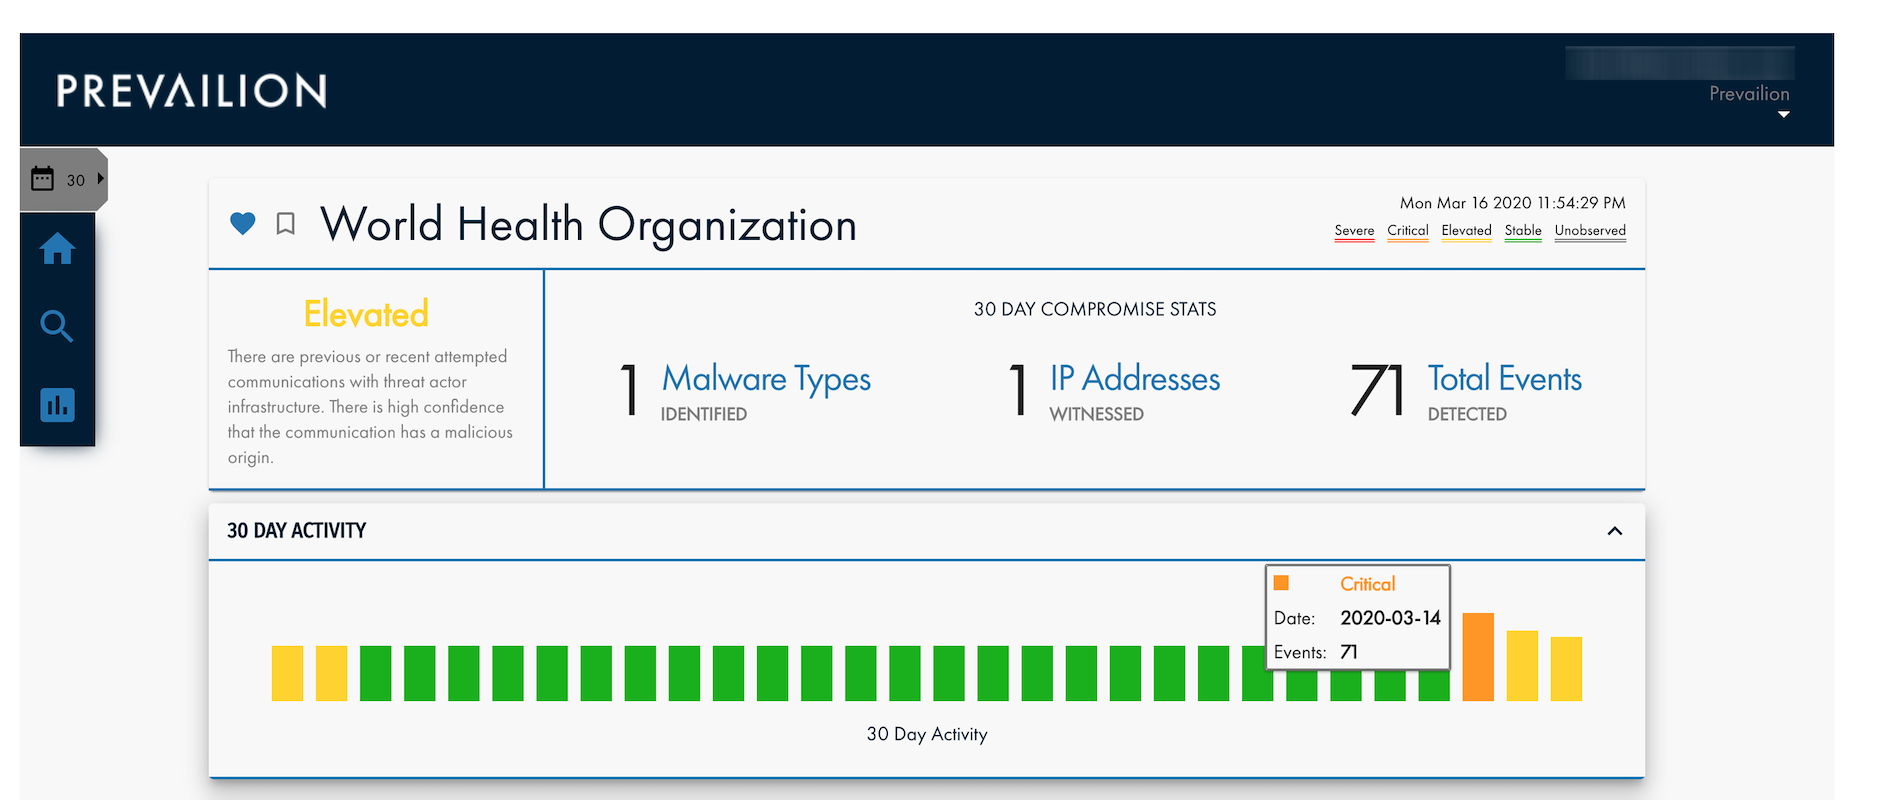
Task: Open the Search icon in the sidebar
Action: [x=57, y=326]
